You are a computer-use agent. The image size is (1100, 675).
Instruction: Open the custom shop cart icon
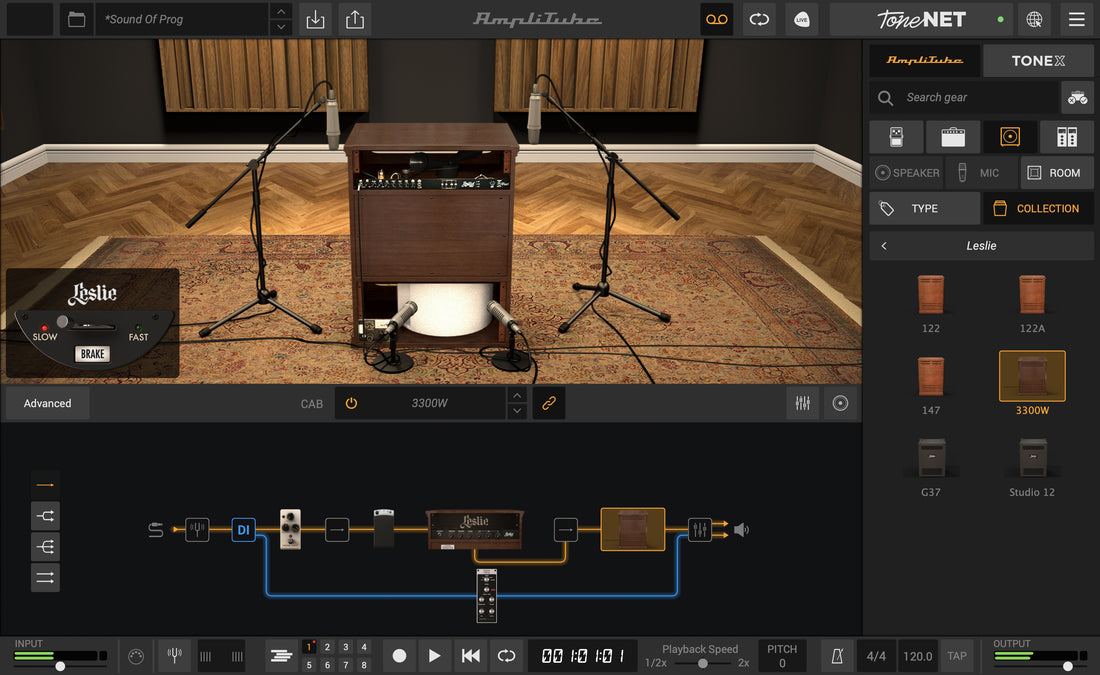pos(1078,98)
